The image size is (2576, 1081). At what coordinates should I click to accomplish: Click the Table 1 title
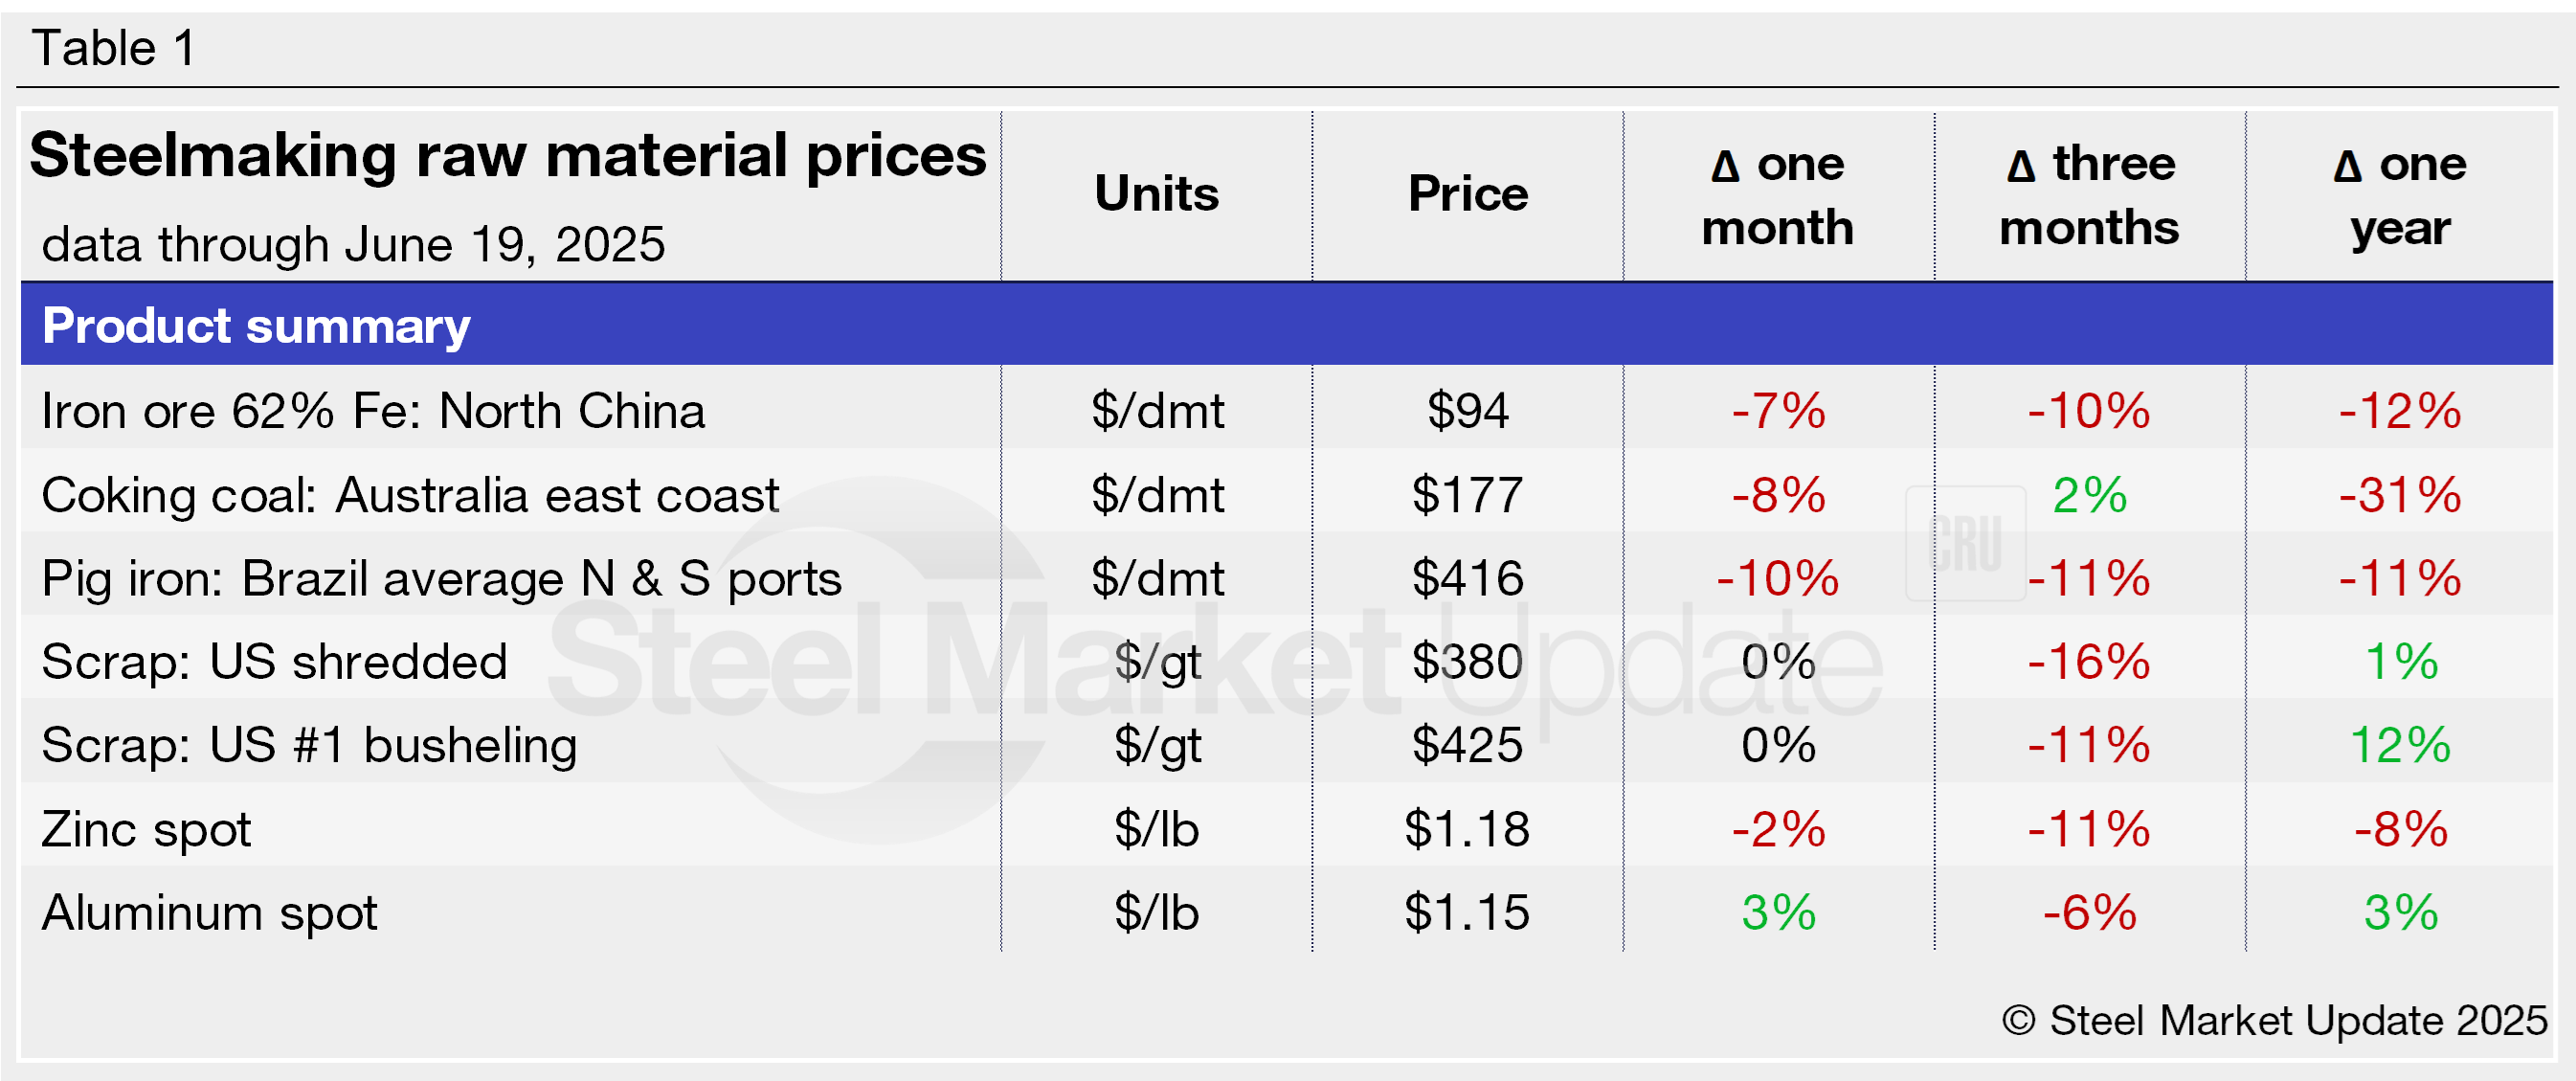tap(114, 48)
